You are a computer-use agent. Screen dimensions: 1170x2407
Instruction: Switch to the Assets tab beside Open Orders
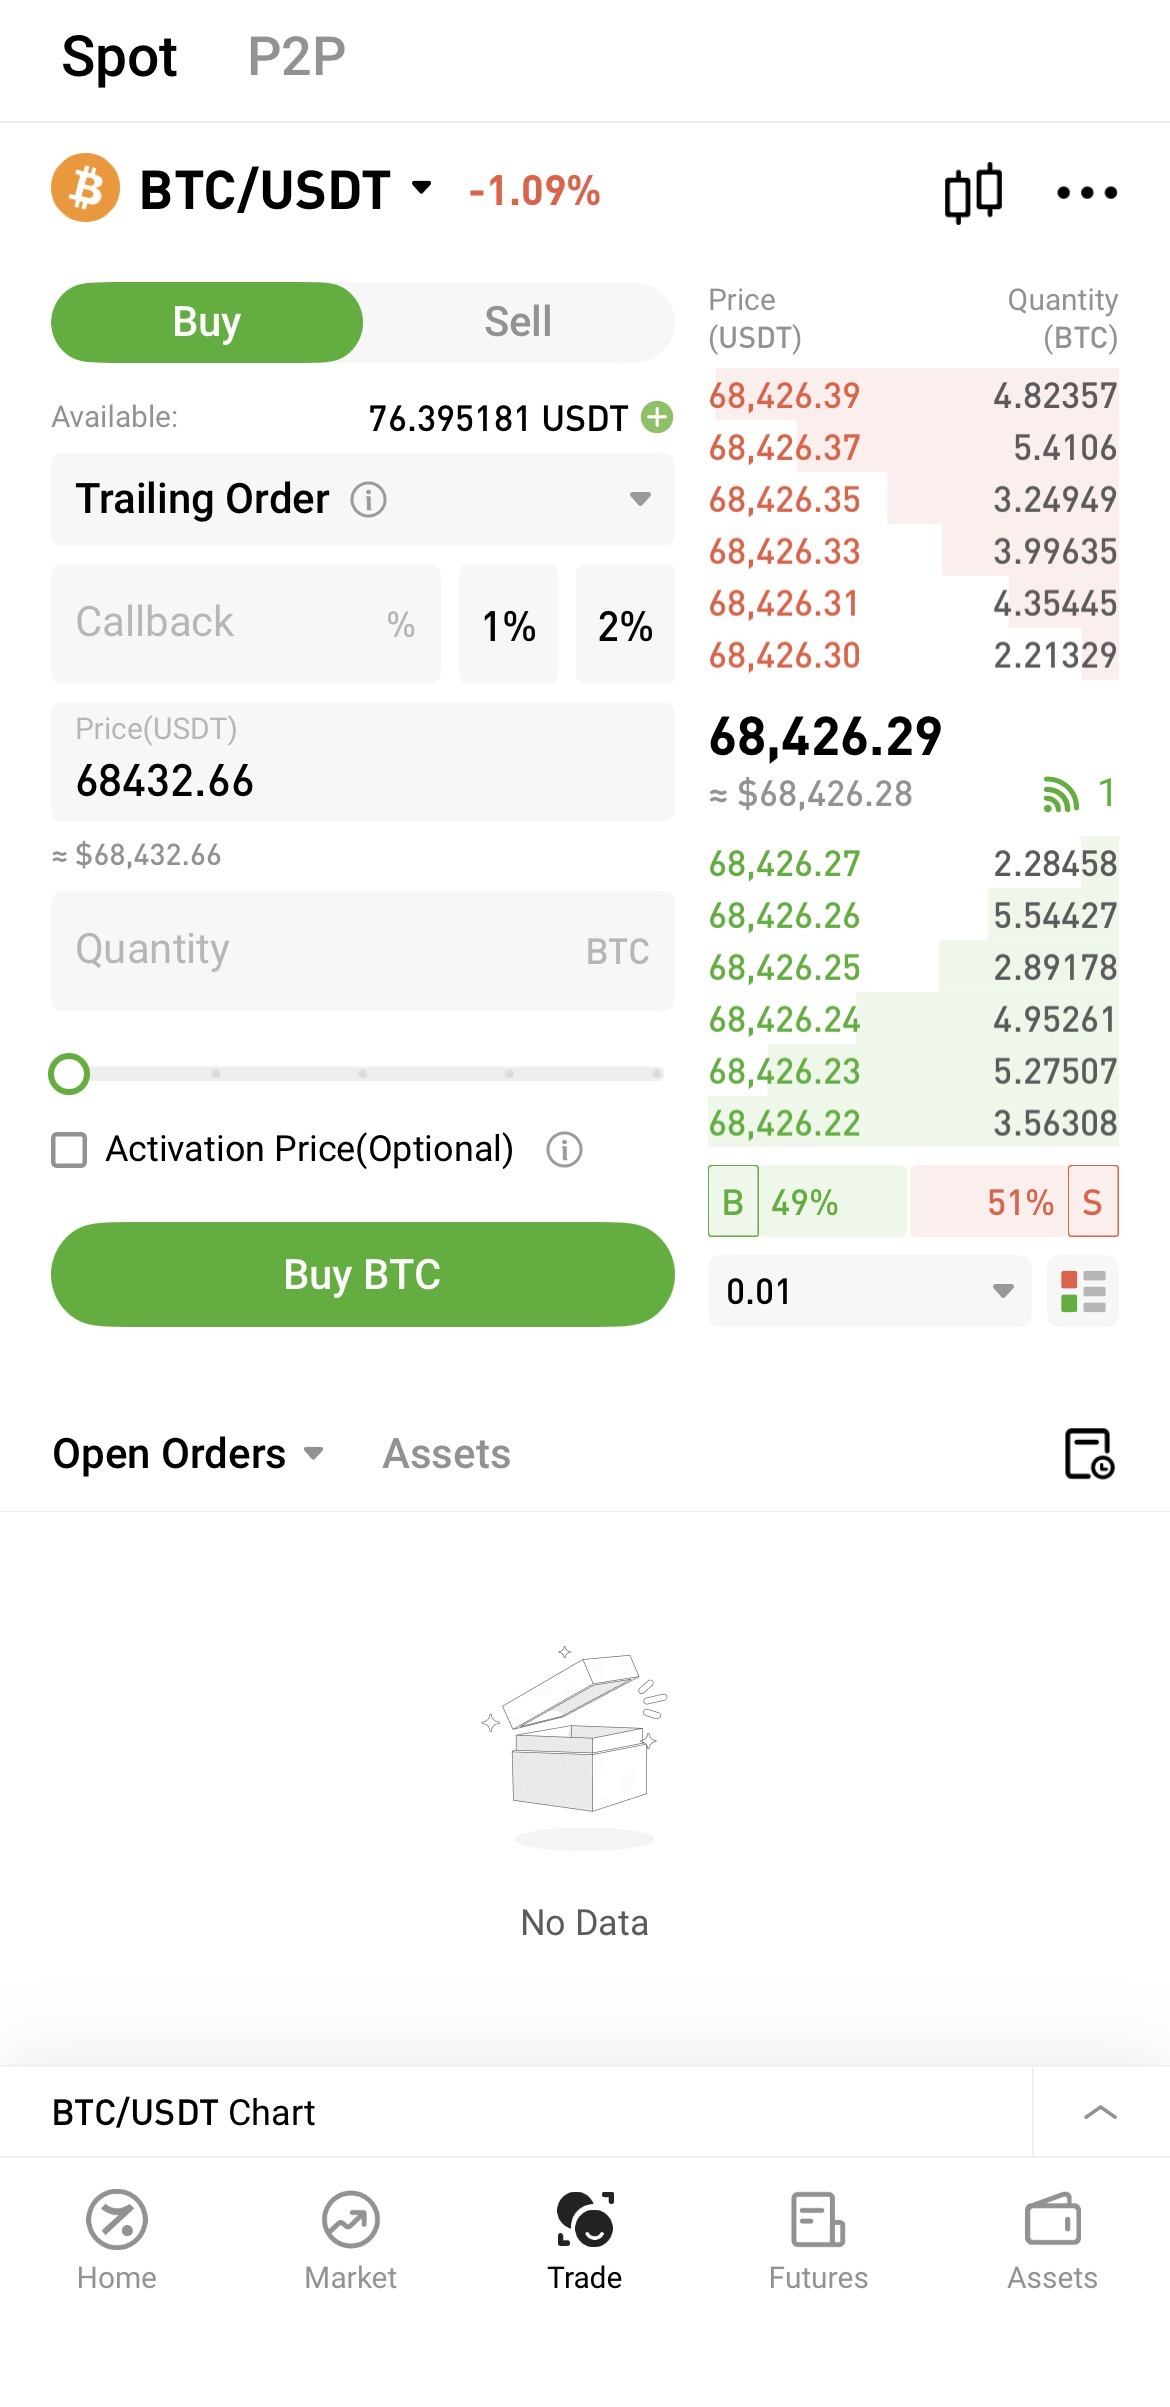(446, 1454)
